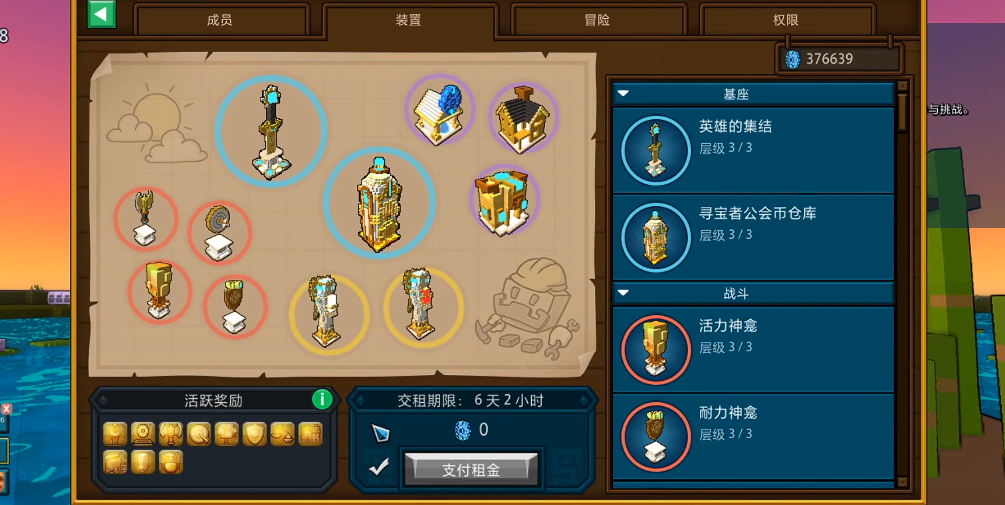Toggle the blue arrow rent selector
Image resolution: width=1005 pixels, height=505 pixels.
(x=381, y=433)
